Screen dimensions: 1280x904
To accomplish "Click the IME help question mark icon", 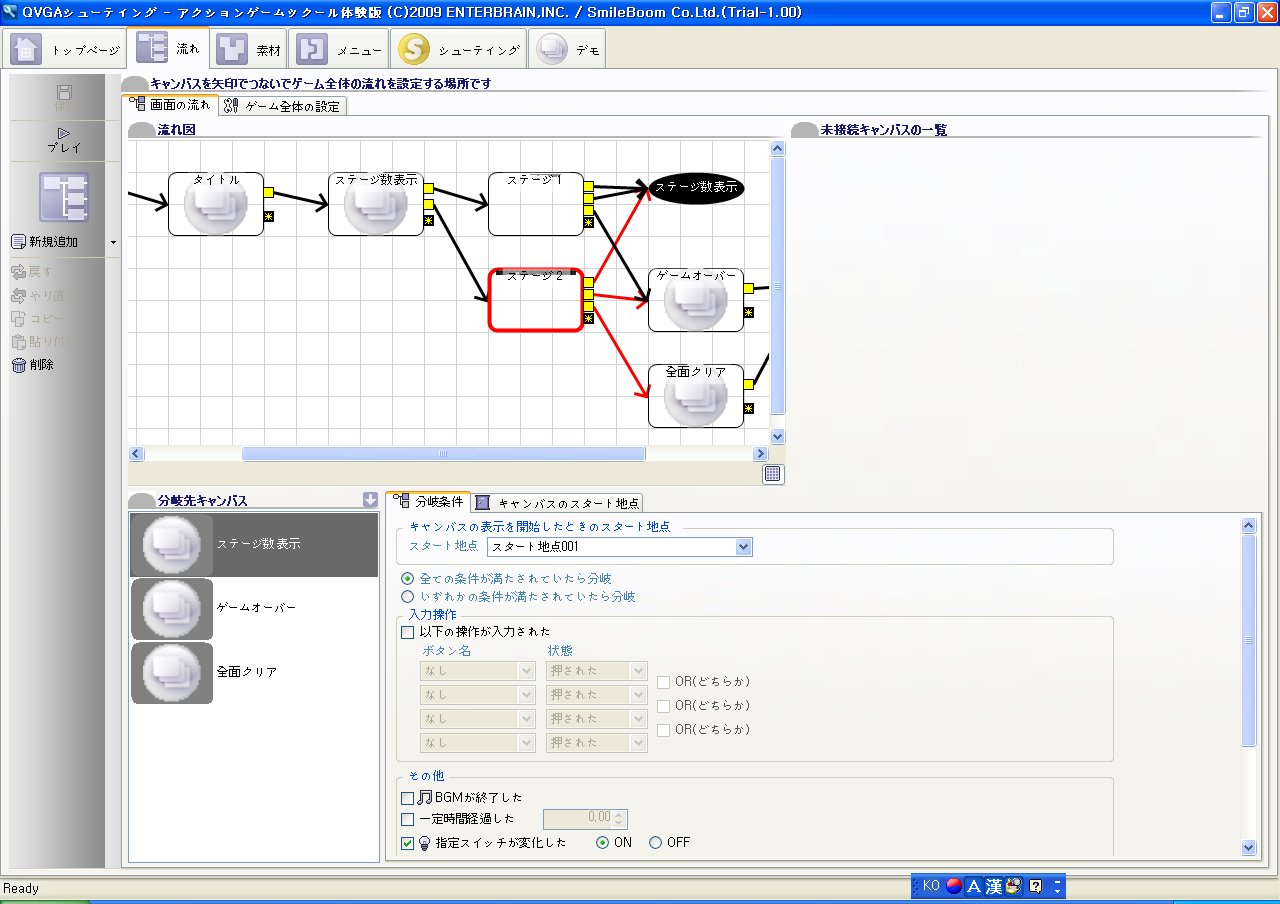I will (x=1035, y=886).
